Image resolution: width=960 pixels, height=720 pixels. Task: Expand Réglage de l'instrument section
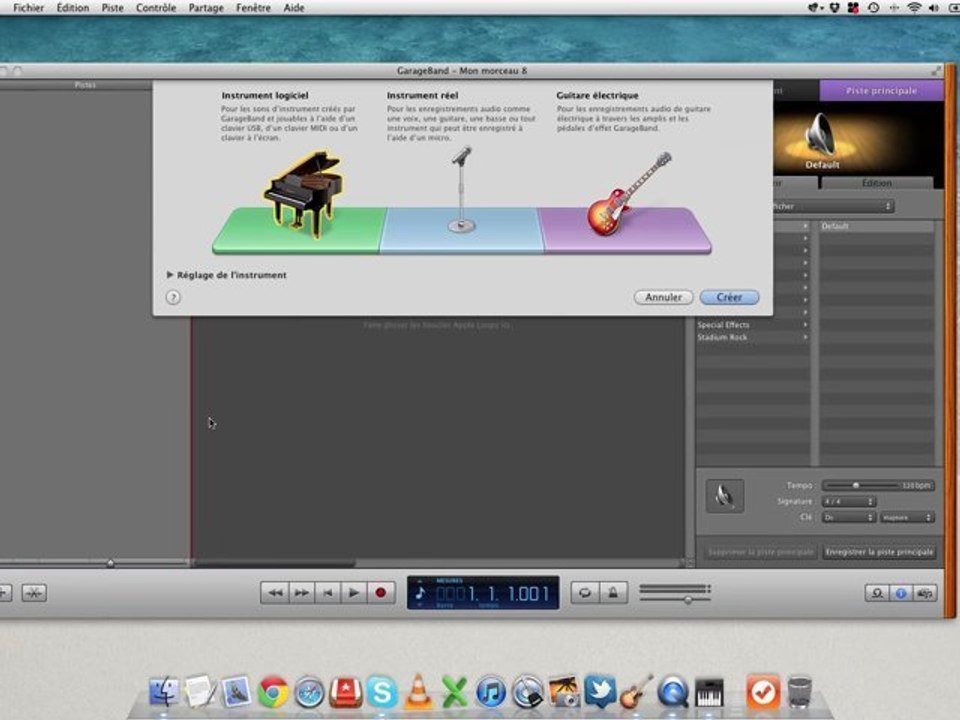pos(170,275)
